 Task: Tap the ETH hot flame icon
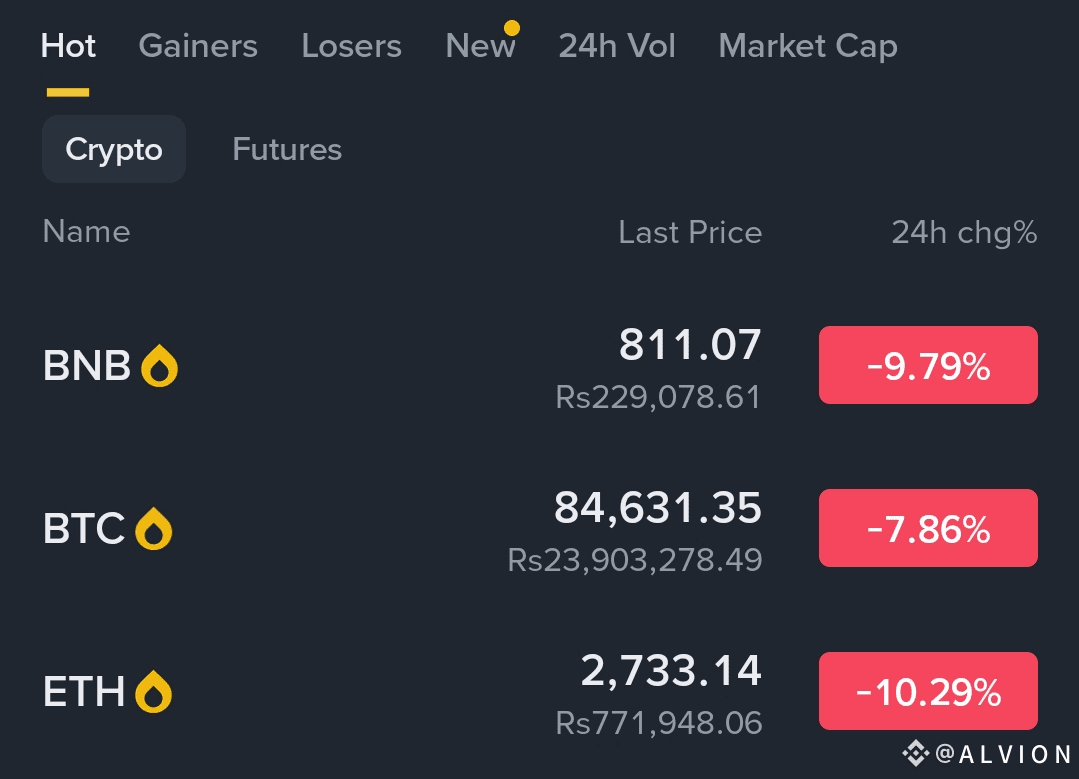tap(153, 692)
